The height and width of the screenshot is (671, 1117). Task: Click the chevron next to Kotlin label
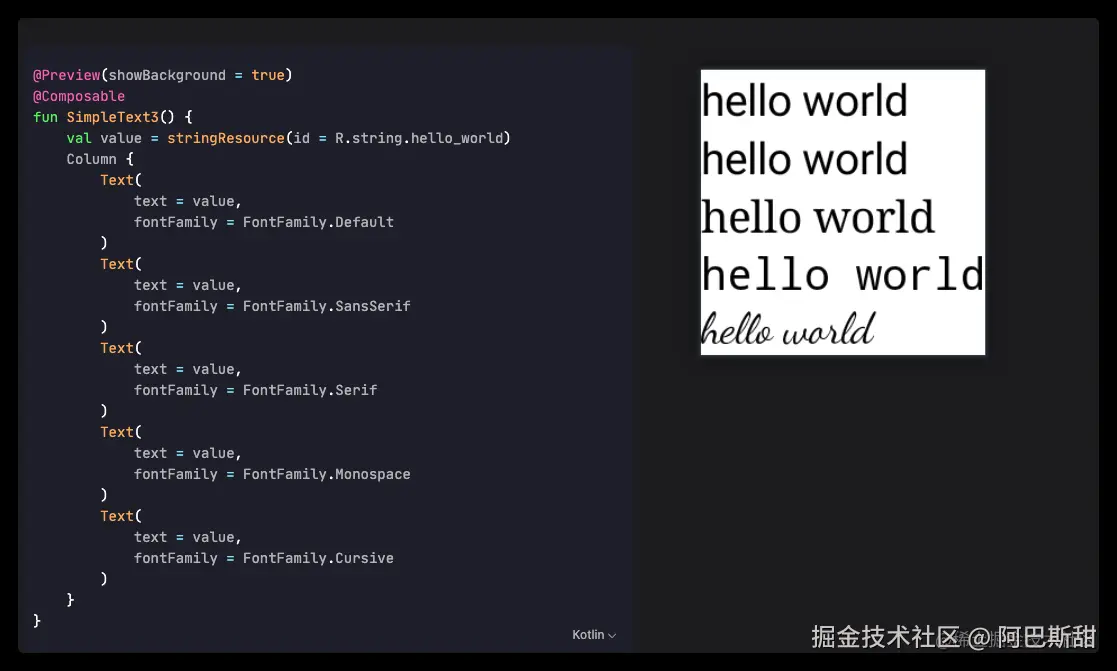coord(612,635)
